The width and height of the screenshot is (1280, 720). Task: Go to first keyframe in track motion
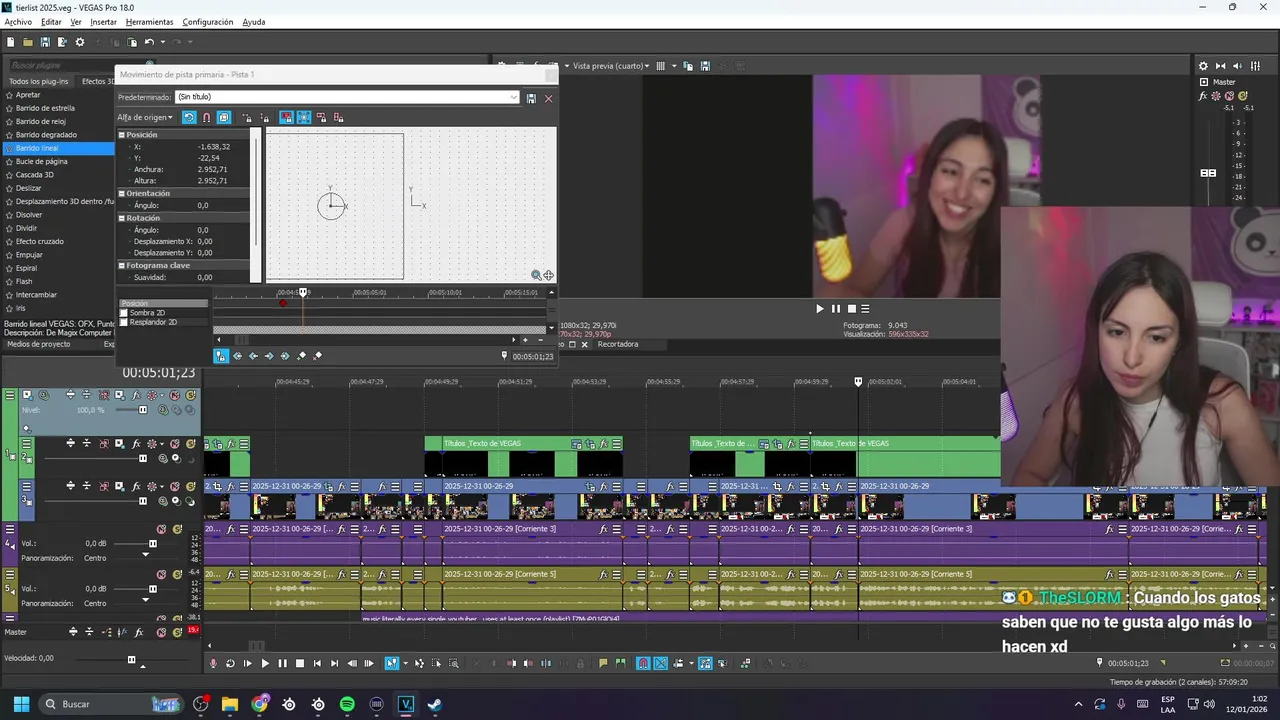pos(237,356)
